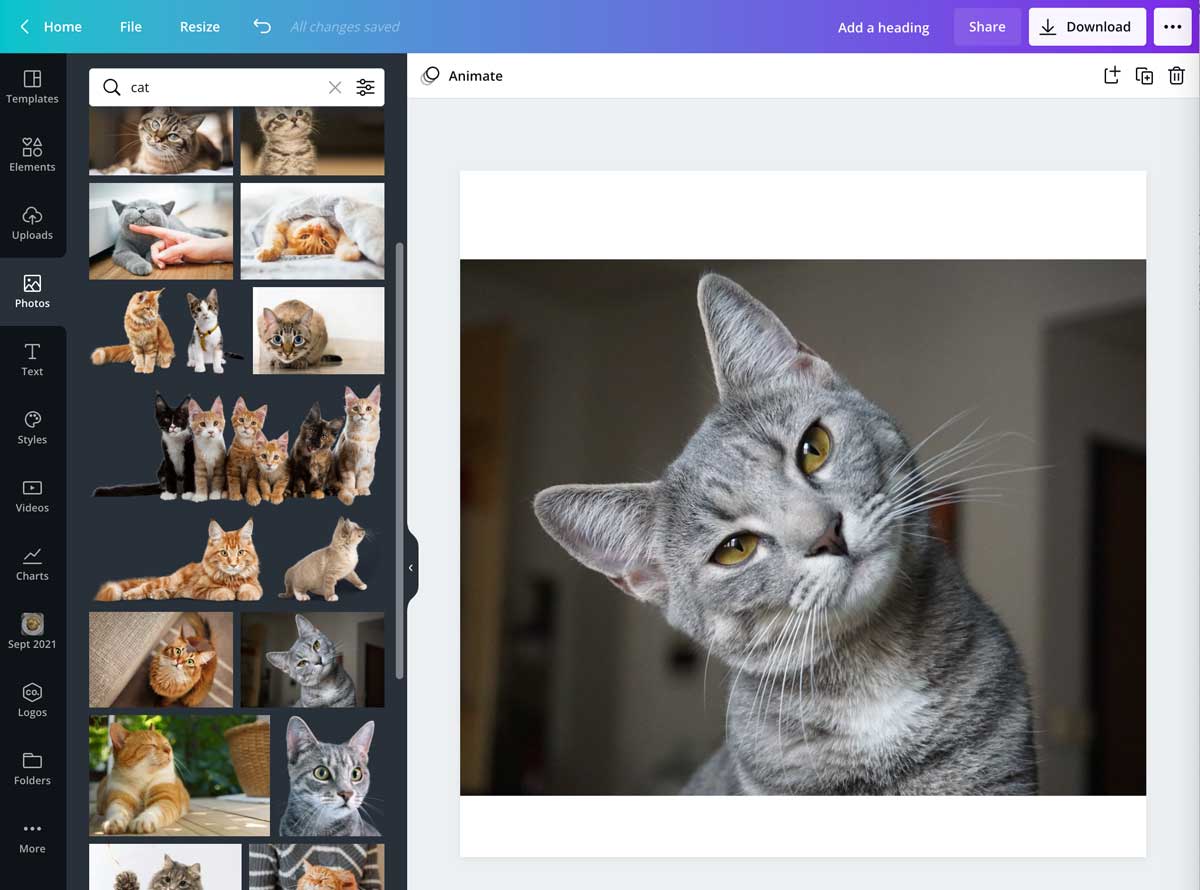The image size is (1200, 890).
Task: Select the gray kitten thumbnail with striped sweater
Action: (316, 867)
